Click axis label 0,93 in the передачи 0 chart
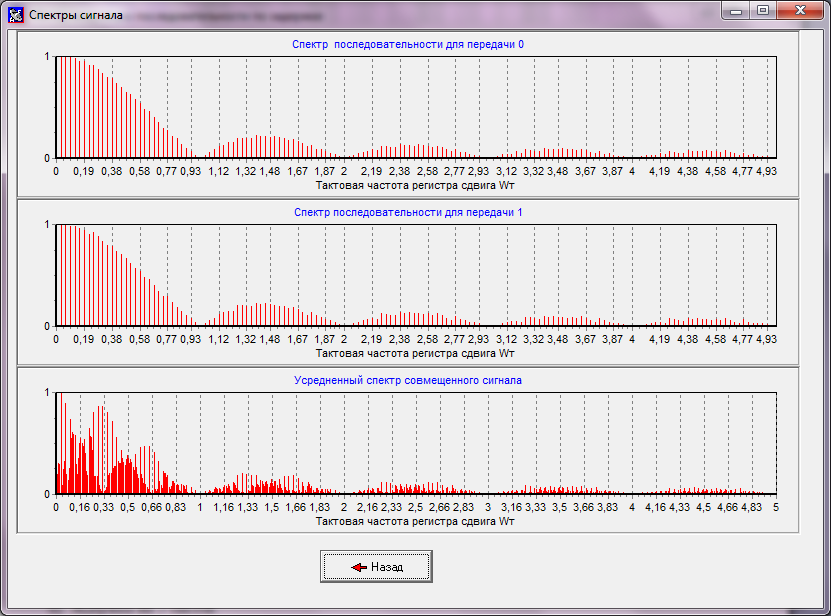The width and height of the screenshot is (831, 616). [191, 171]
